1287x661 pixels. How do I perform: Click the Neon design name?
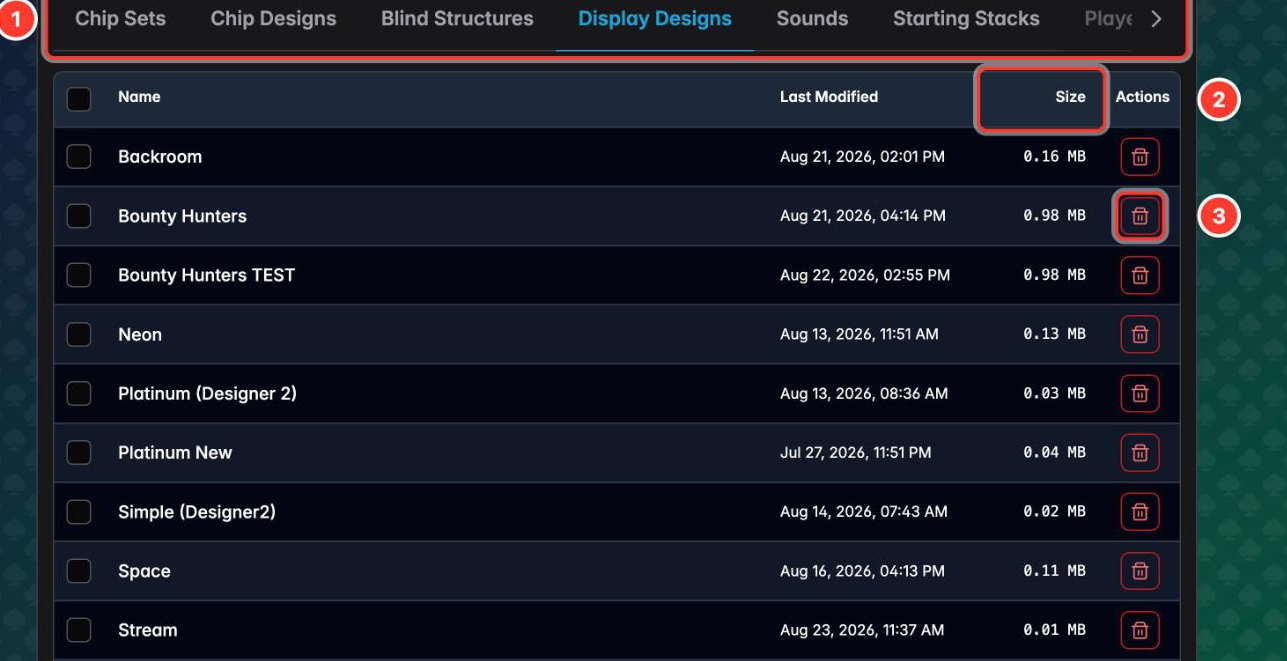click(140, 334)
